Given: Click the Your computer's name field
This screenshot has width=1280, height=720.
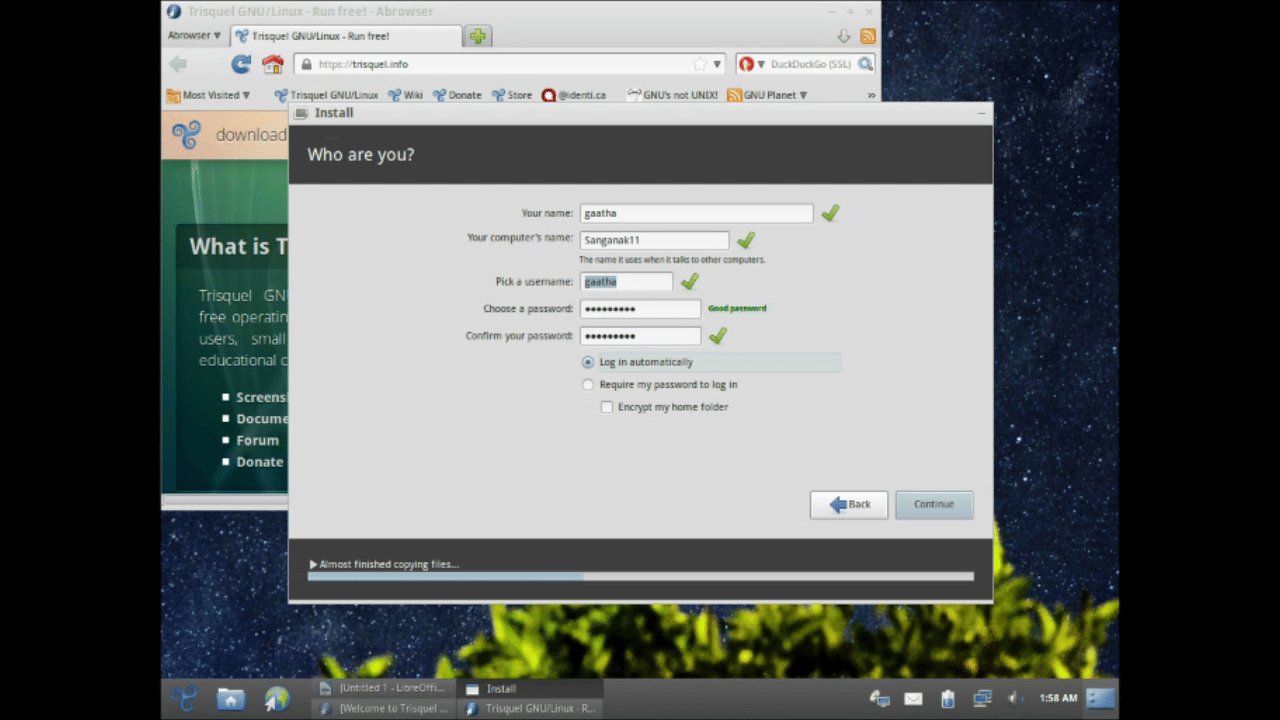Looking at the screenshot, I should (654, 240).
